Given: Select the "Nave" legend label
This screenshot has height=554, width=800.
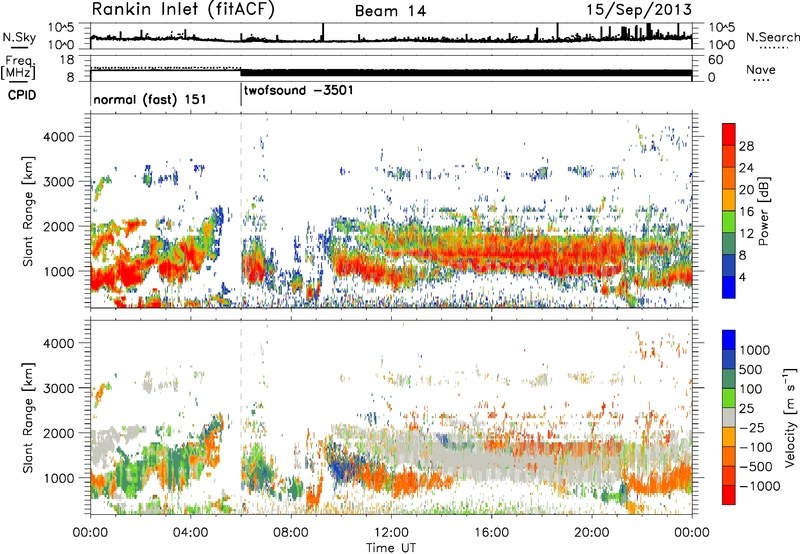Looking at the screenshot, I should coord(761,70).
